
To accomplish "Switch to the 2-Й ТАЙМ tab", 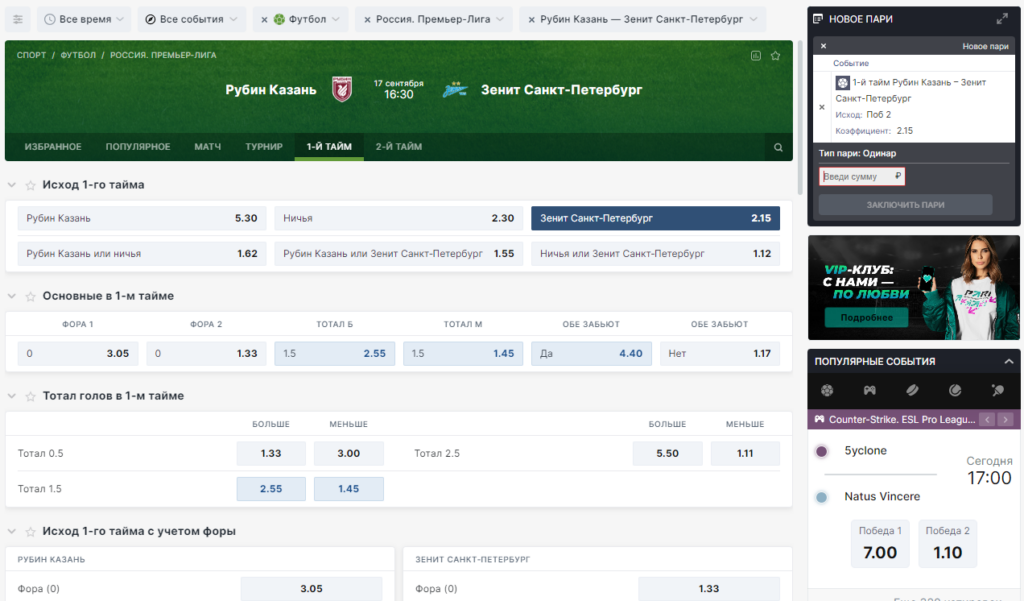I will (398, 146).
